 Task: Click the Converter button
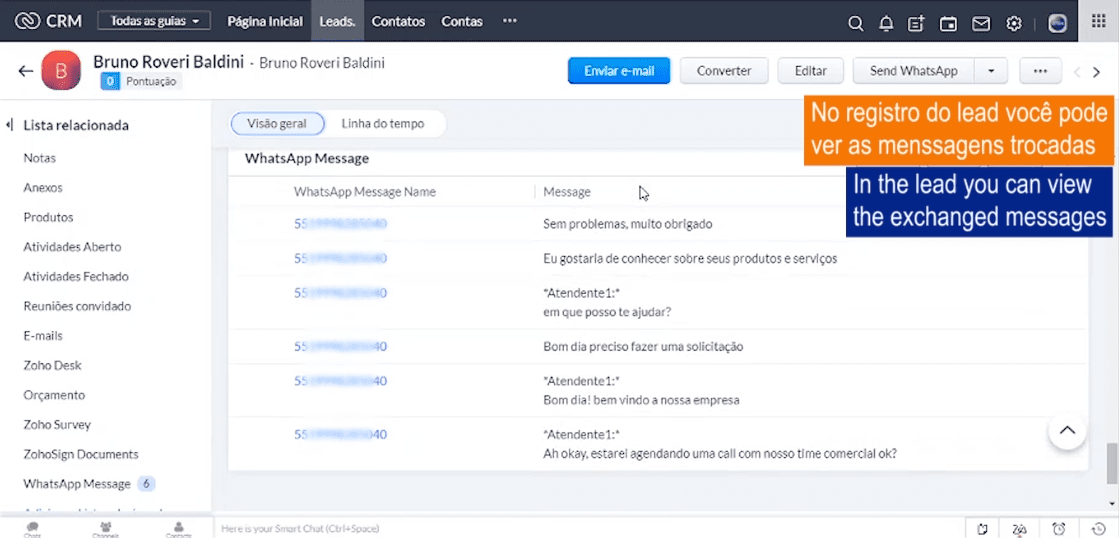click(x=724, y=71)
